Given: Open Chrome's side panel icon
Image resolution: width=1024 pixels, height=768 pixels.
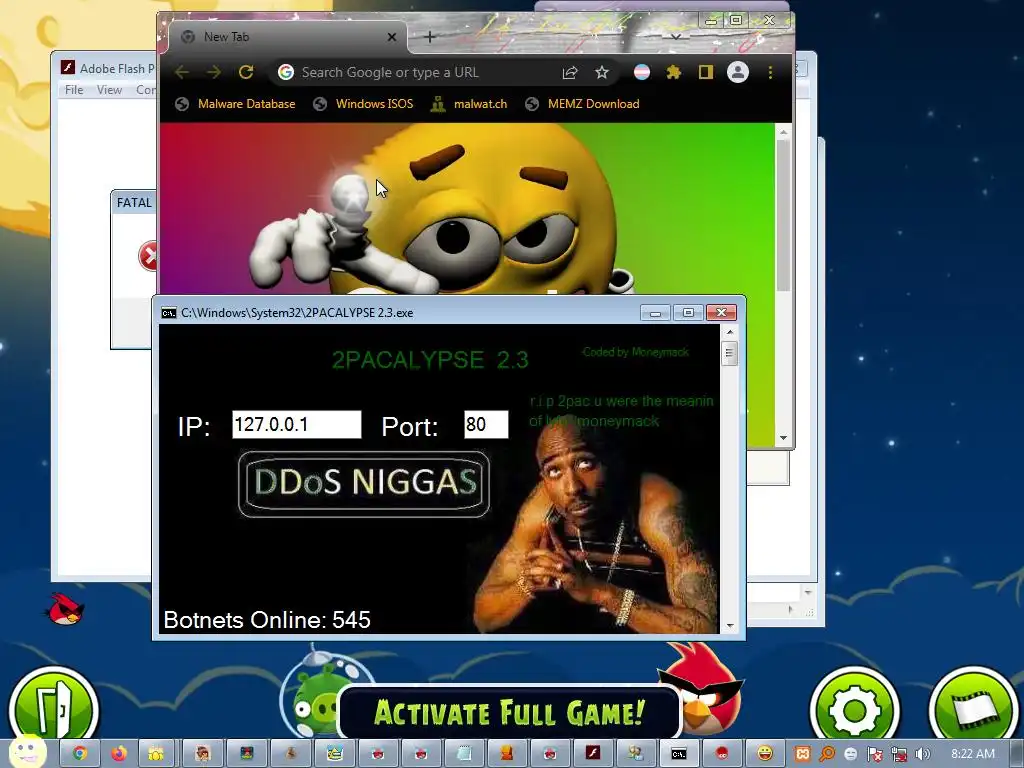Looking at the screenshot, I should coord(705,72).
